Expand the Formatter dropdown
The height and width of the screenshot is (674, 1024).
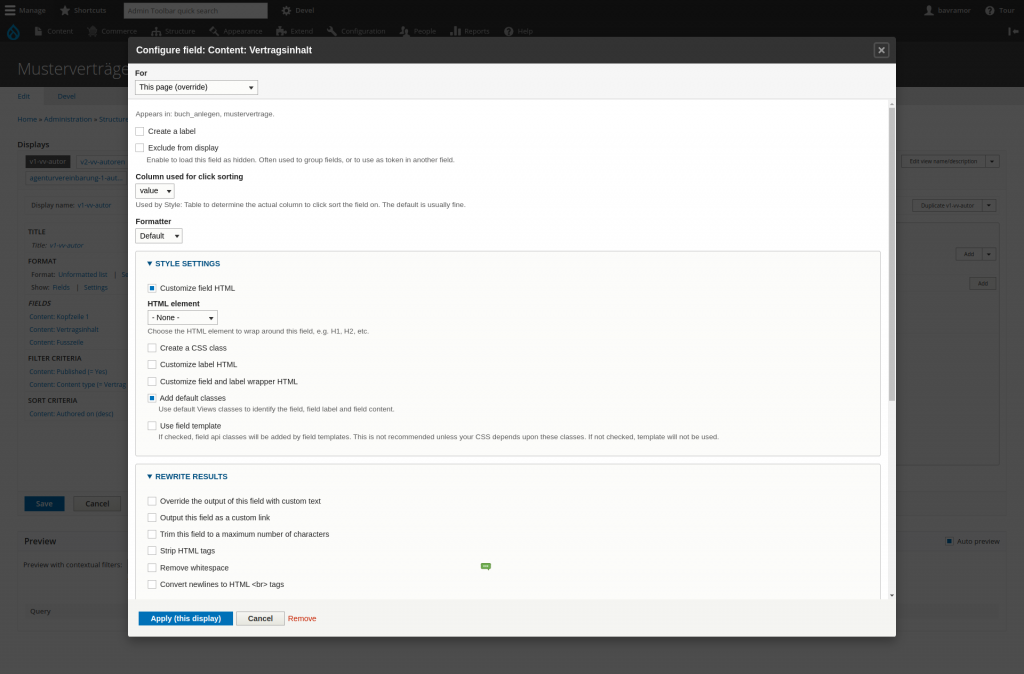pos(159,236)
